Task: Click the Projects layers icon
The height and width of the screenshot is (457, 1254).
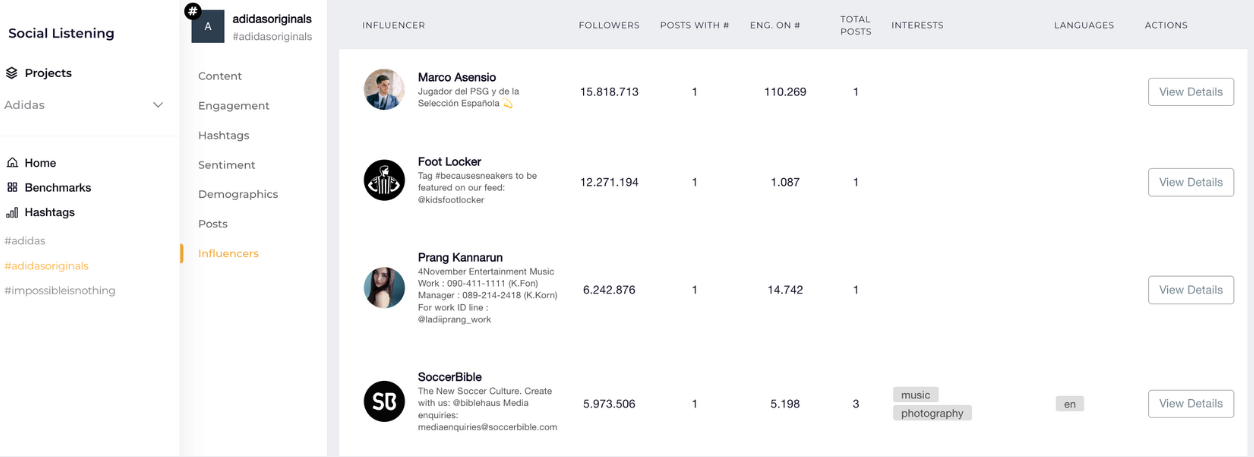Action: [12, 73]
